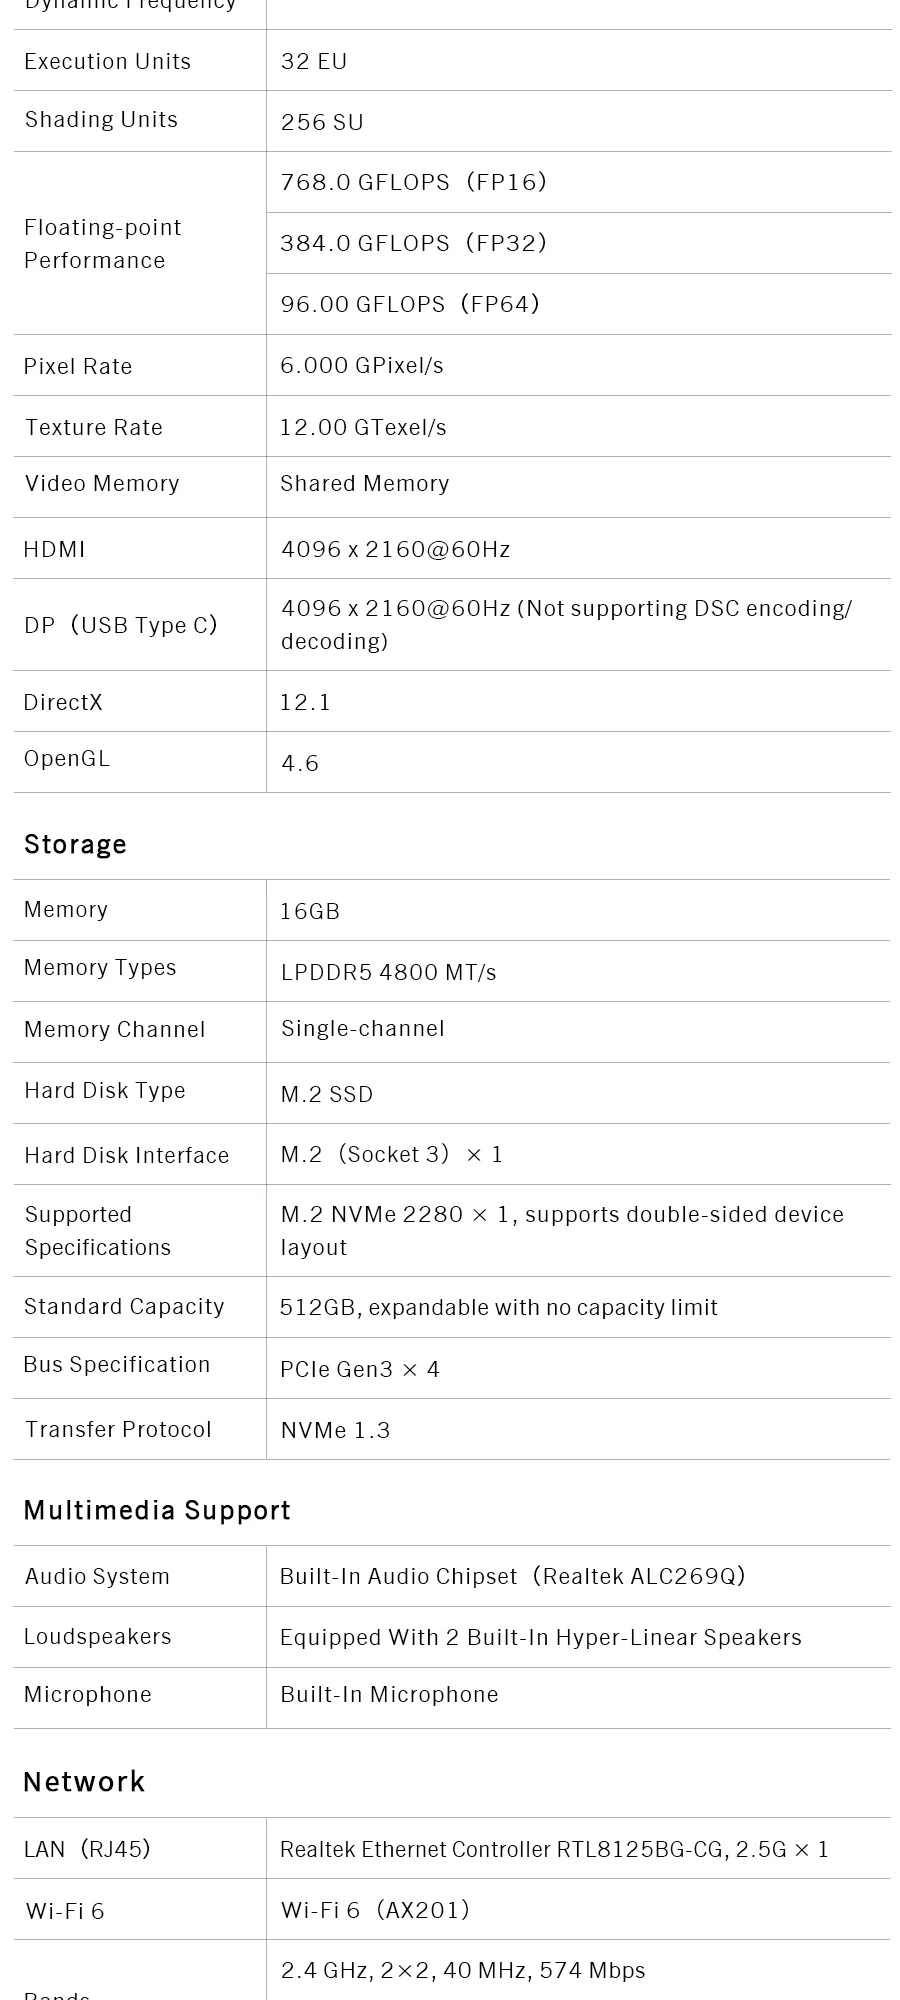The height and width of the screenshot is (2000, 900).
Task: Click the DirectX 12.1 value
Action: 305,702
